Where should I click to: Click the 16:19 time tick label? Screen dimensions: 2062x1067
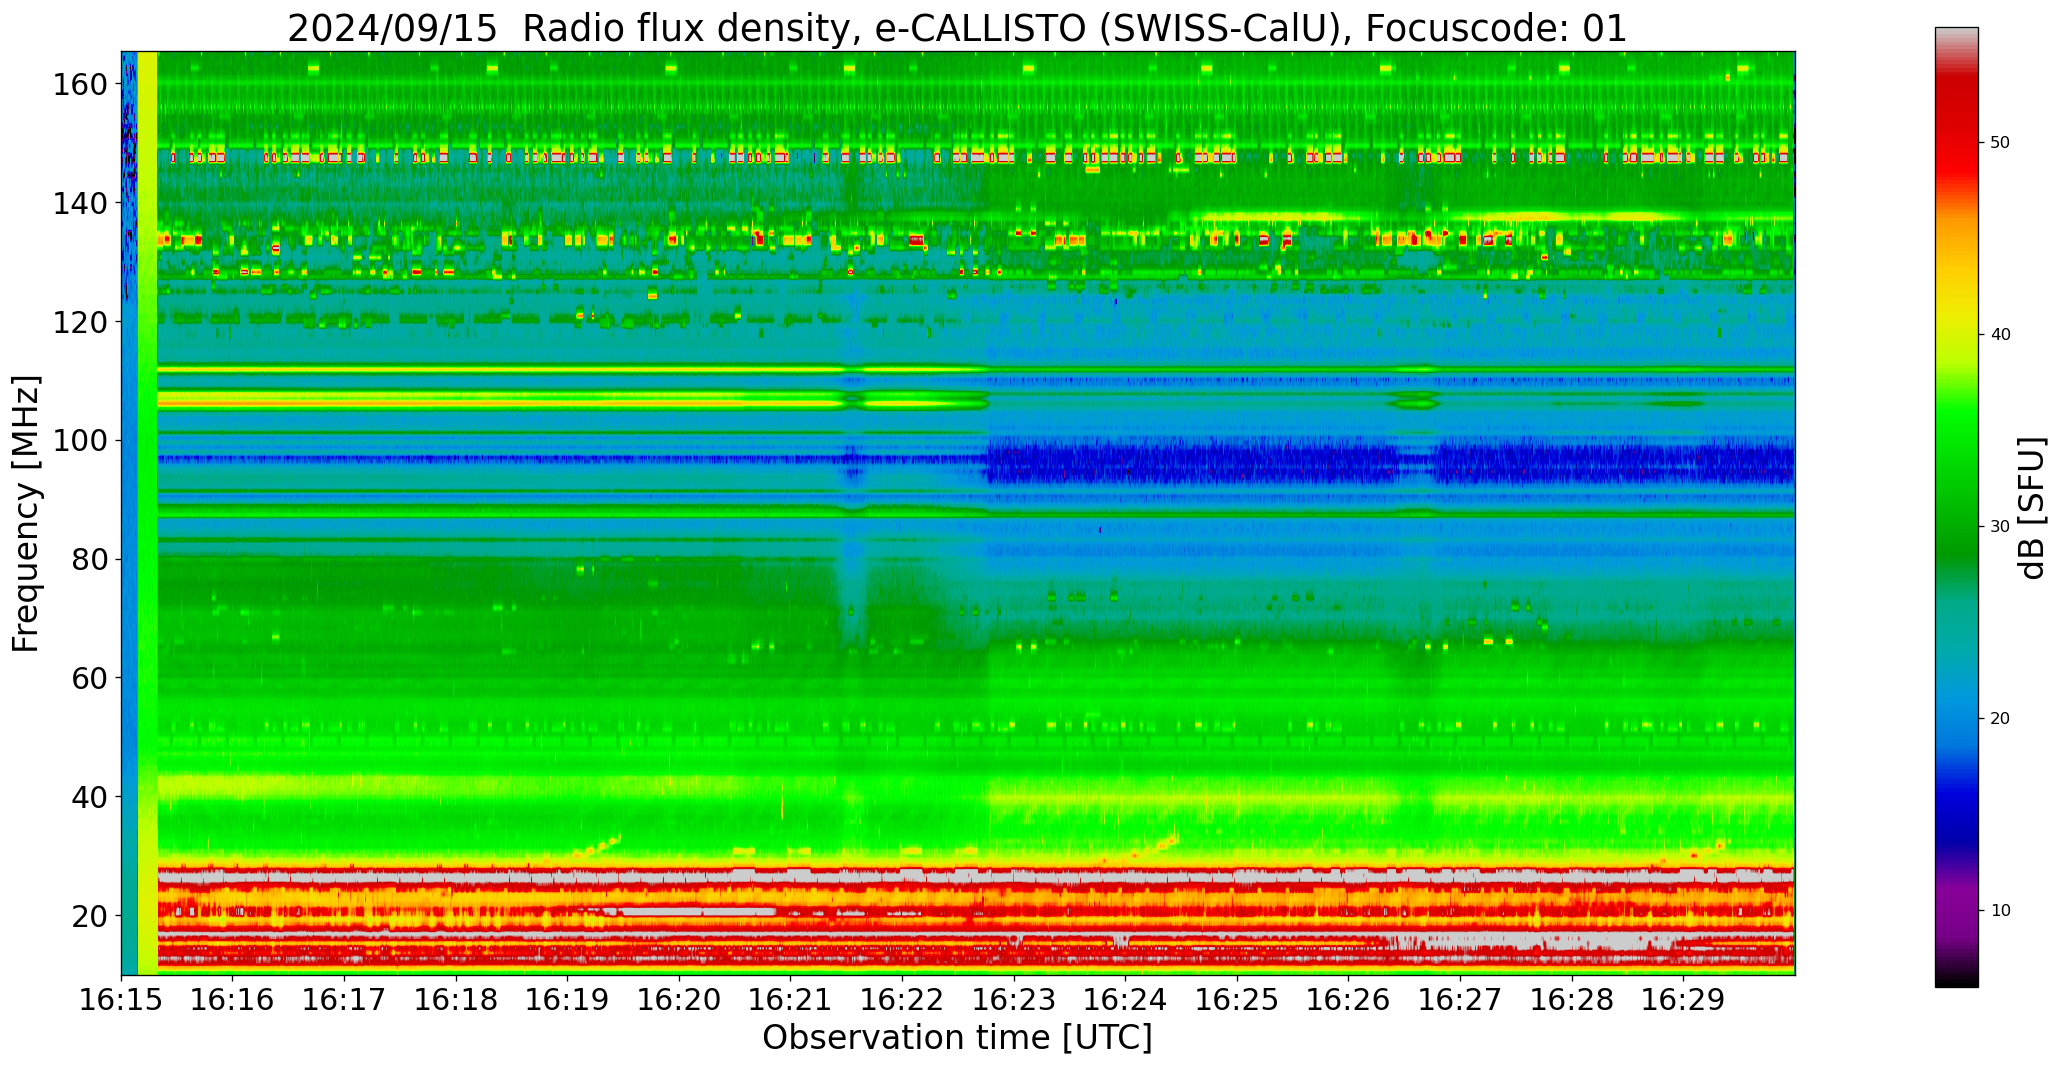[x=567, y=1000]
